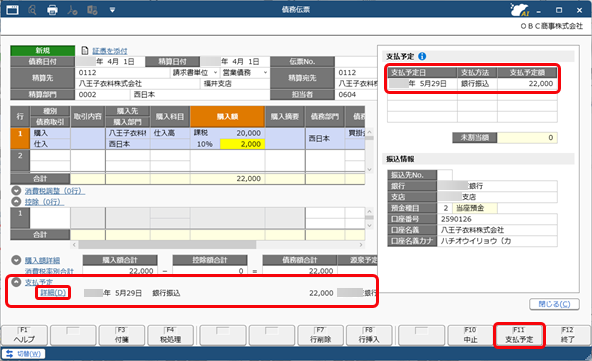Click the 購入額 cell showing 20,000
592x361 pixels.
(227, 133)
